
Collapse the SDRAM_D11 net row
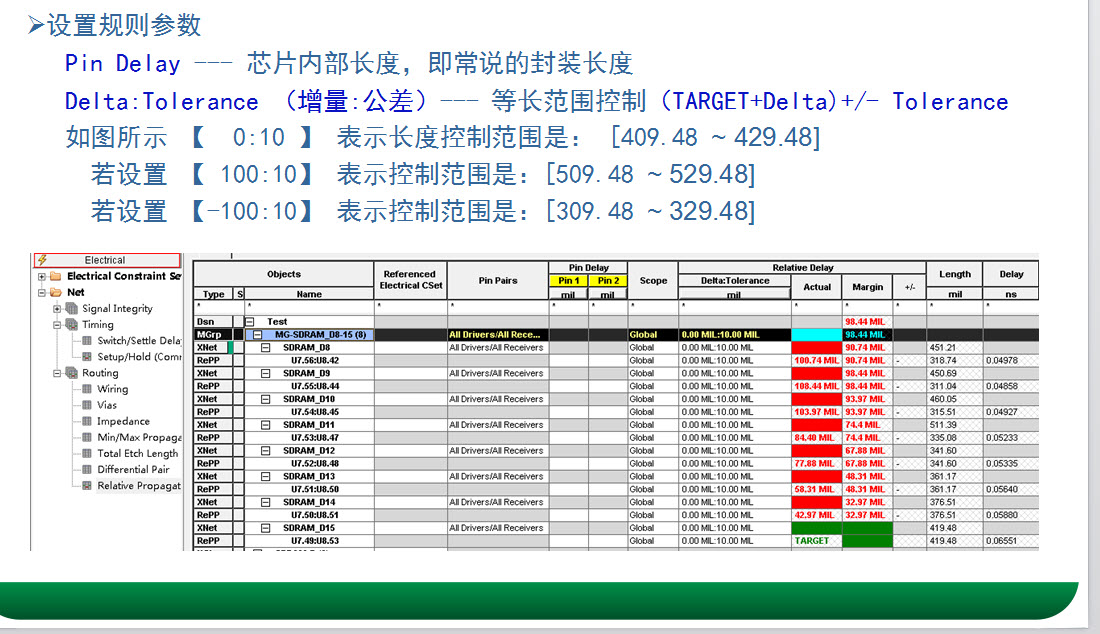tap(266, 425)
